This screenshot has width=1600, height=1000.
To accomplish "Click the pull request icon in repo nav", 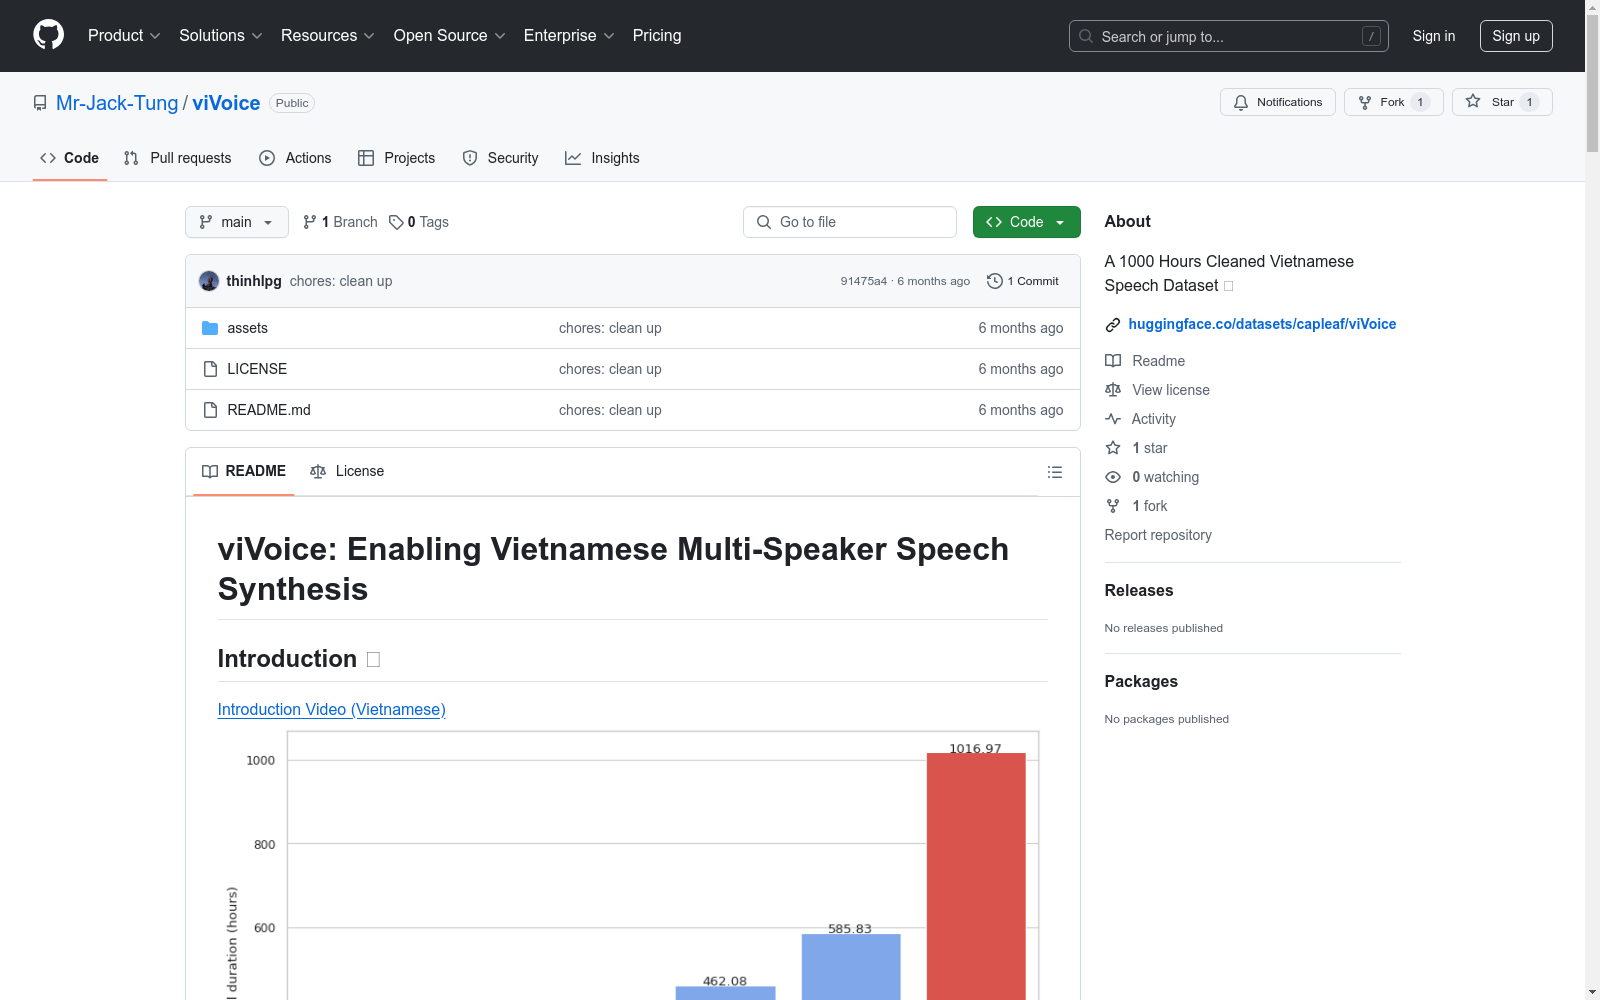I will 131,158.
